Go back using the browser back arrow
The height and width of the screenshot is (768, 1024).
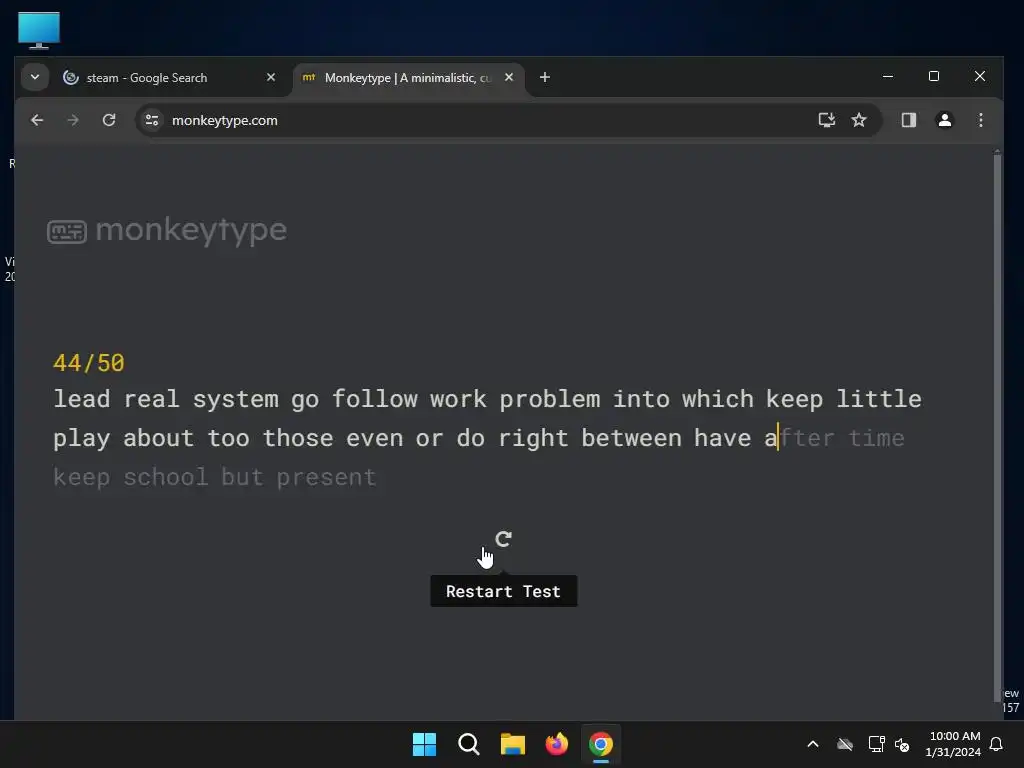37,120
